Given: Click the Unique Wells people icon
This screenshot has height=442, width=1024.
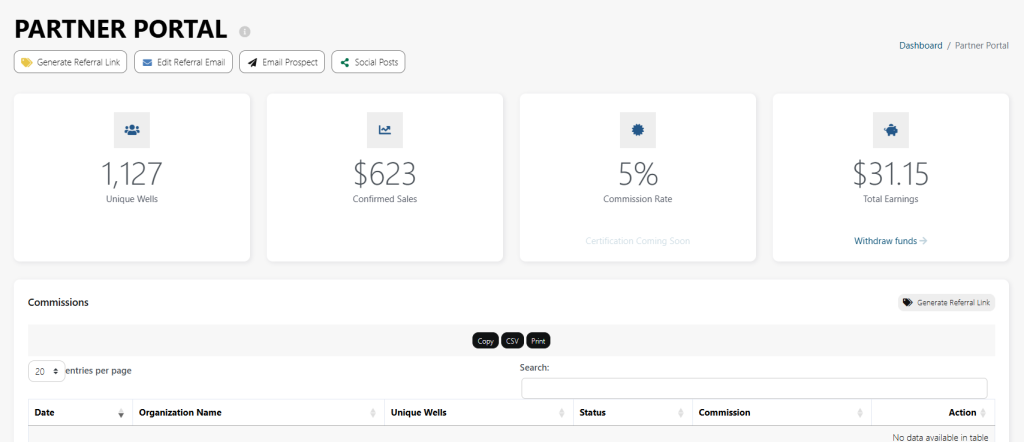Looking at the screenshot, I should coord(132,130).
